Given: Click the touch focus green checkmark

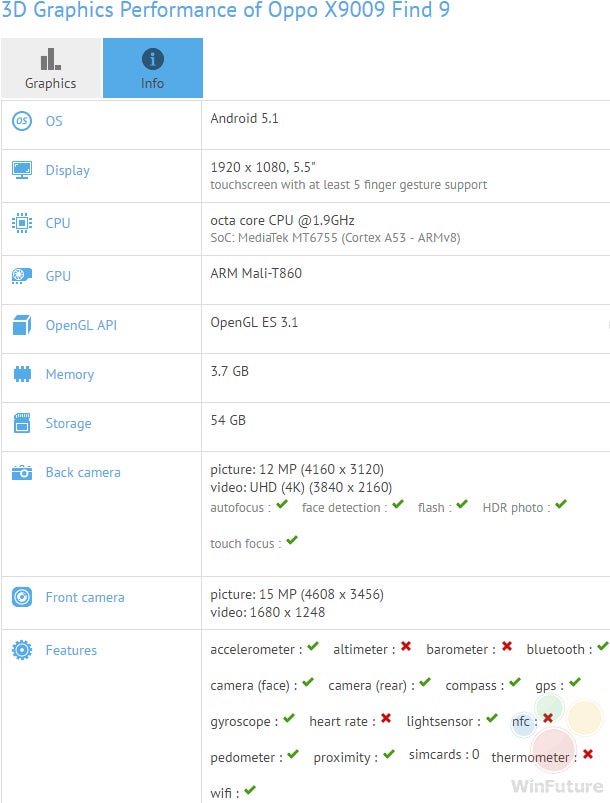Looking at the screenshot, I should [292, 540].
